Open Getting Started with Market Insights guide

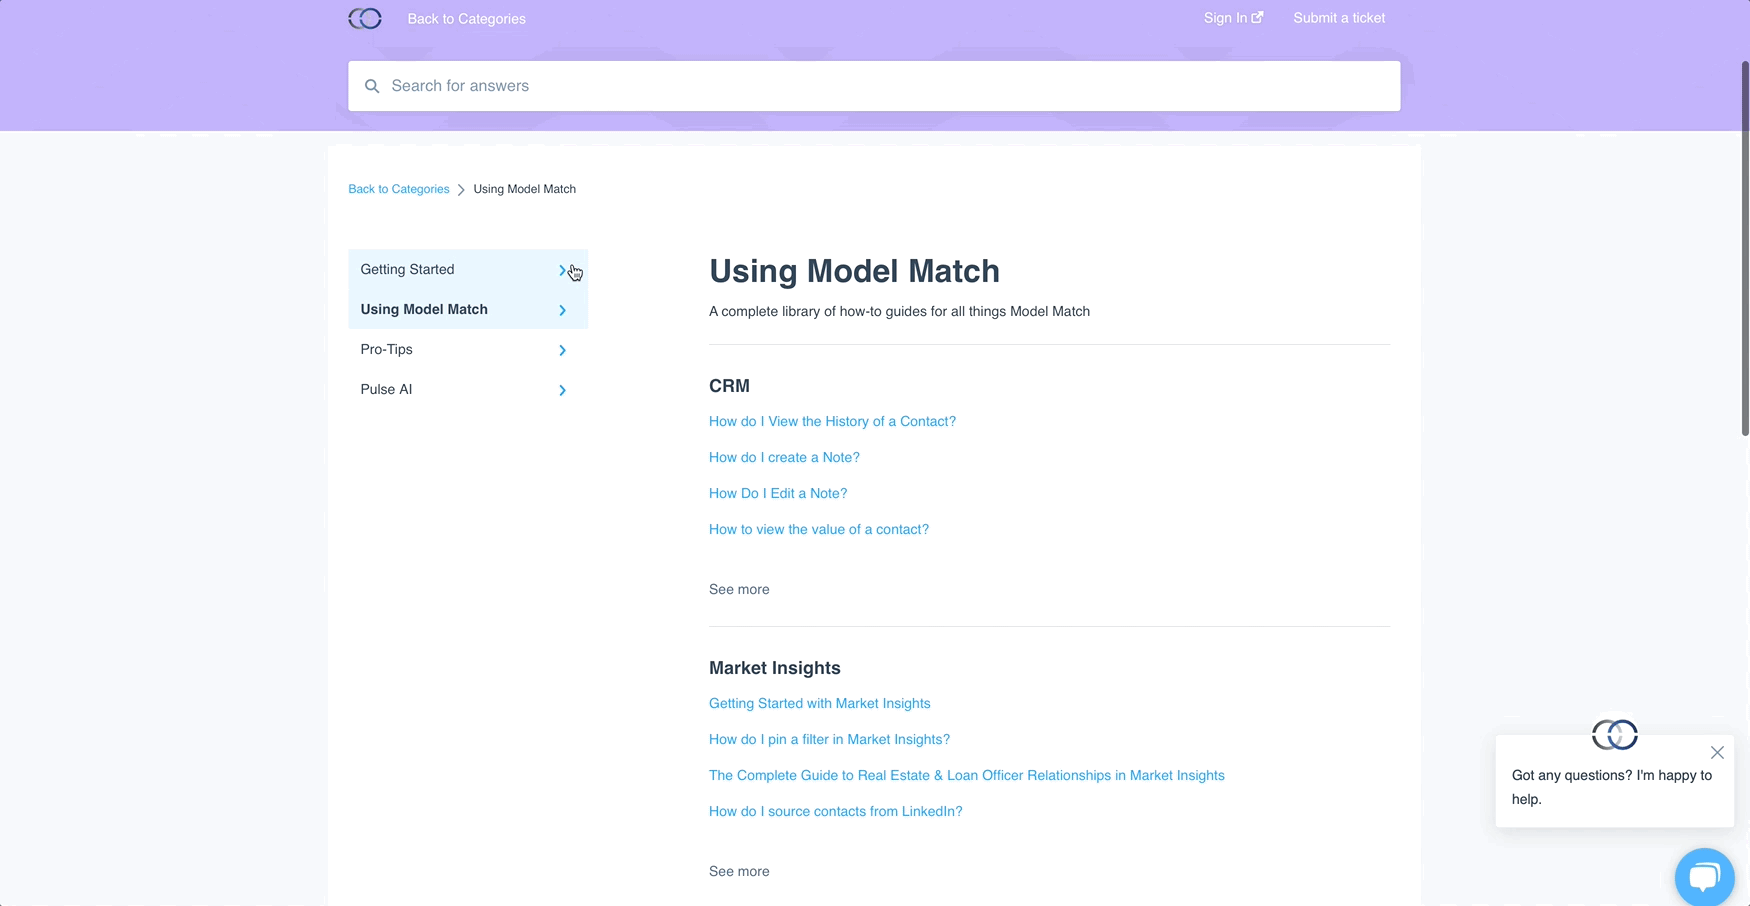[819, 703]
